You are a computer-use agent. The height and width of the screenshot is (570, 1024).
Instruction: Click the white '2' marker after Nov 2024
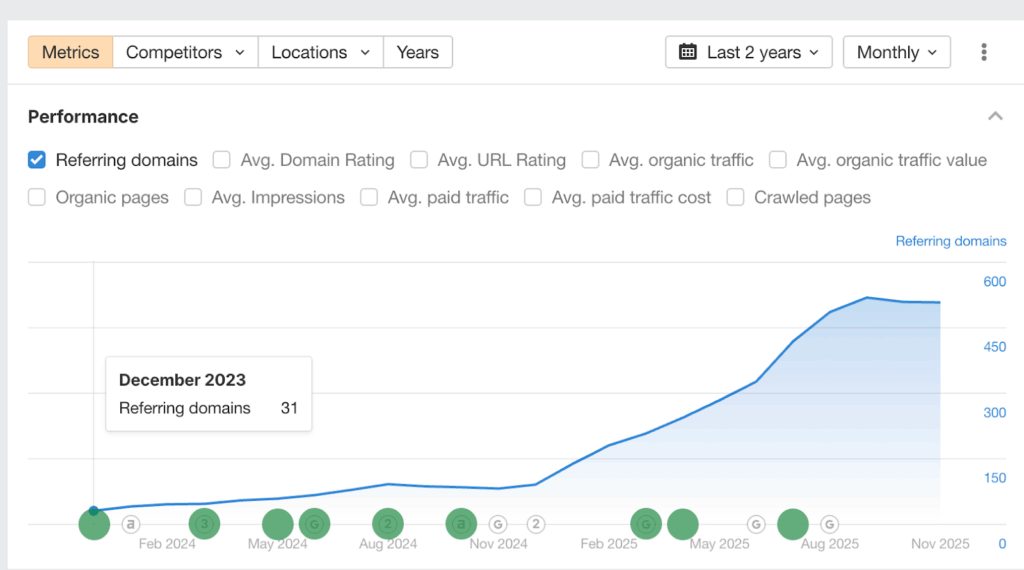pos(535,523)
